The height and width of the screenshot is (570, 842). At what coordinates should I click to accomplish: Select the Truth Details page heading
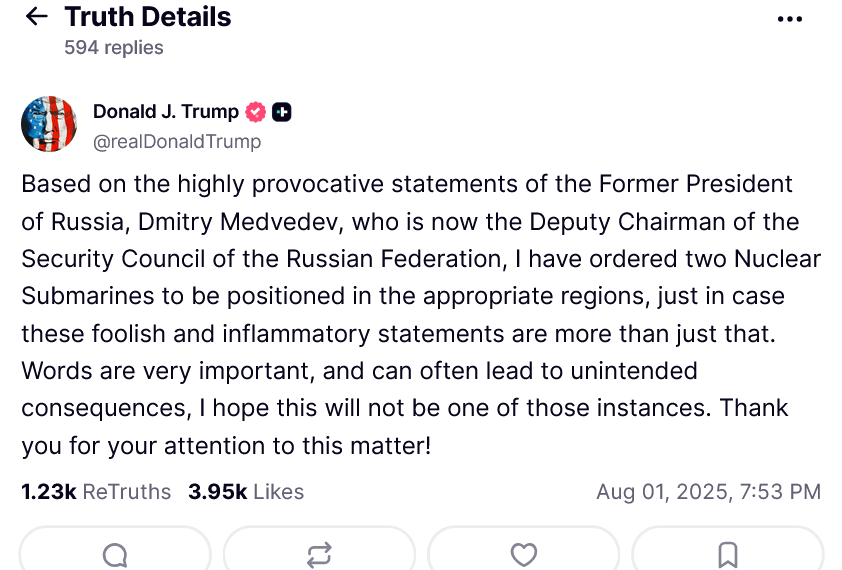tap(148, 17)
